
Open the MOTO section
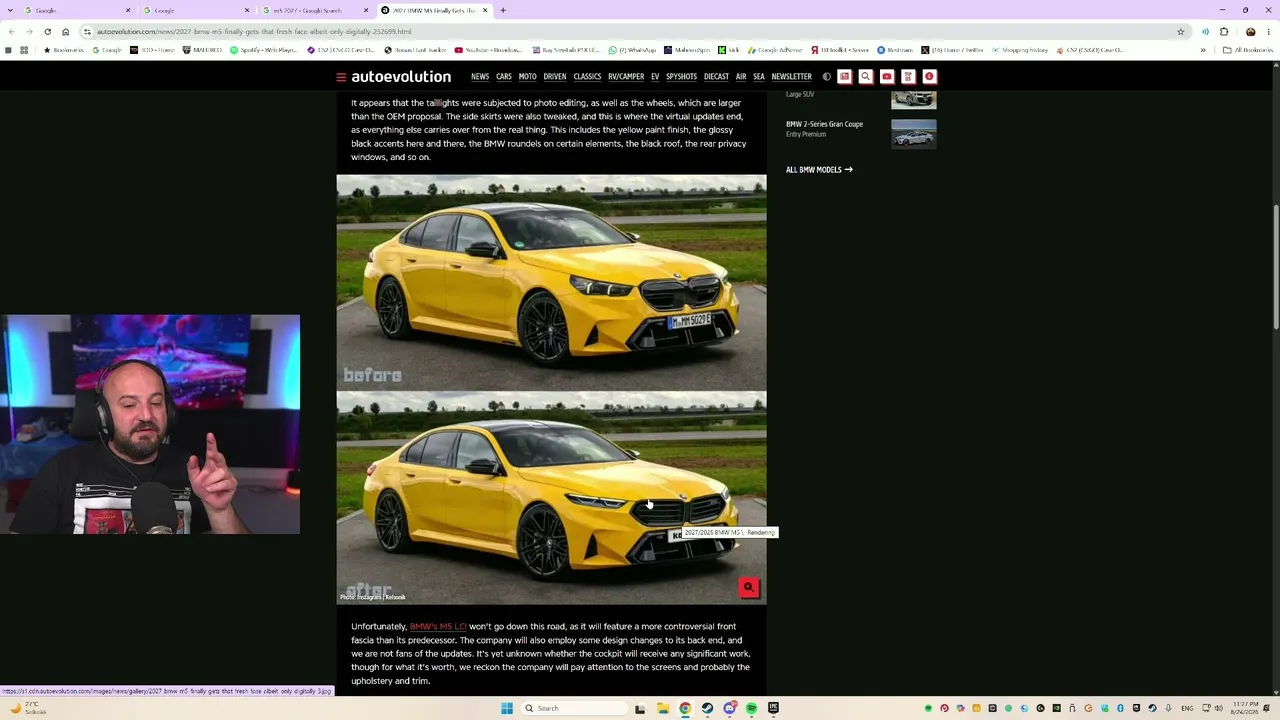point(527,77)
